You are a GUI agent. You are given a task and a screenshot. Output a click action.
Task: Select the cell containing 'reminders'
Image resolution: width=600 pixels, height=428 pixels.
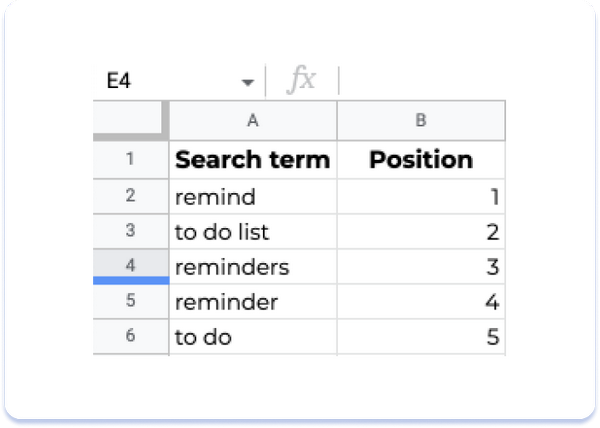tap(253, 266)
